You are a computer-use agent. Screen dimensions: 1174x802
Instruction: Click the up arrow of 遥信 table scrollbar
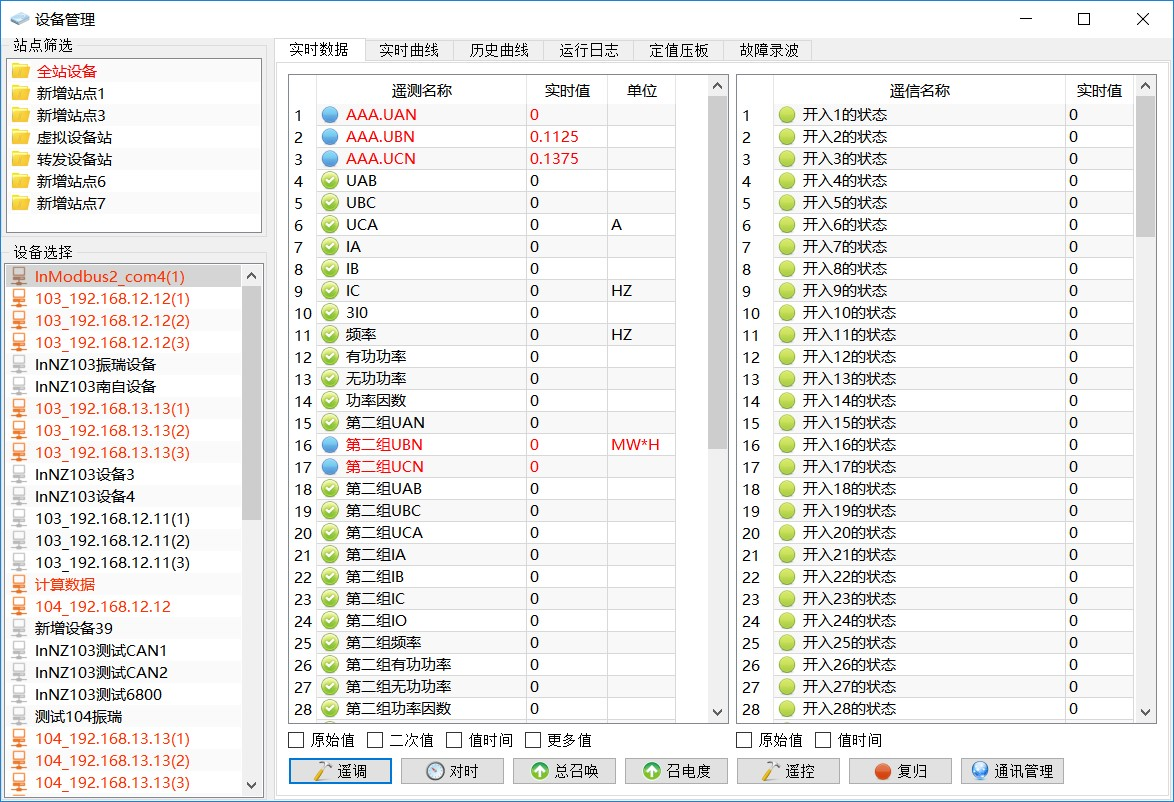tap(1145, 87)
